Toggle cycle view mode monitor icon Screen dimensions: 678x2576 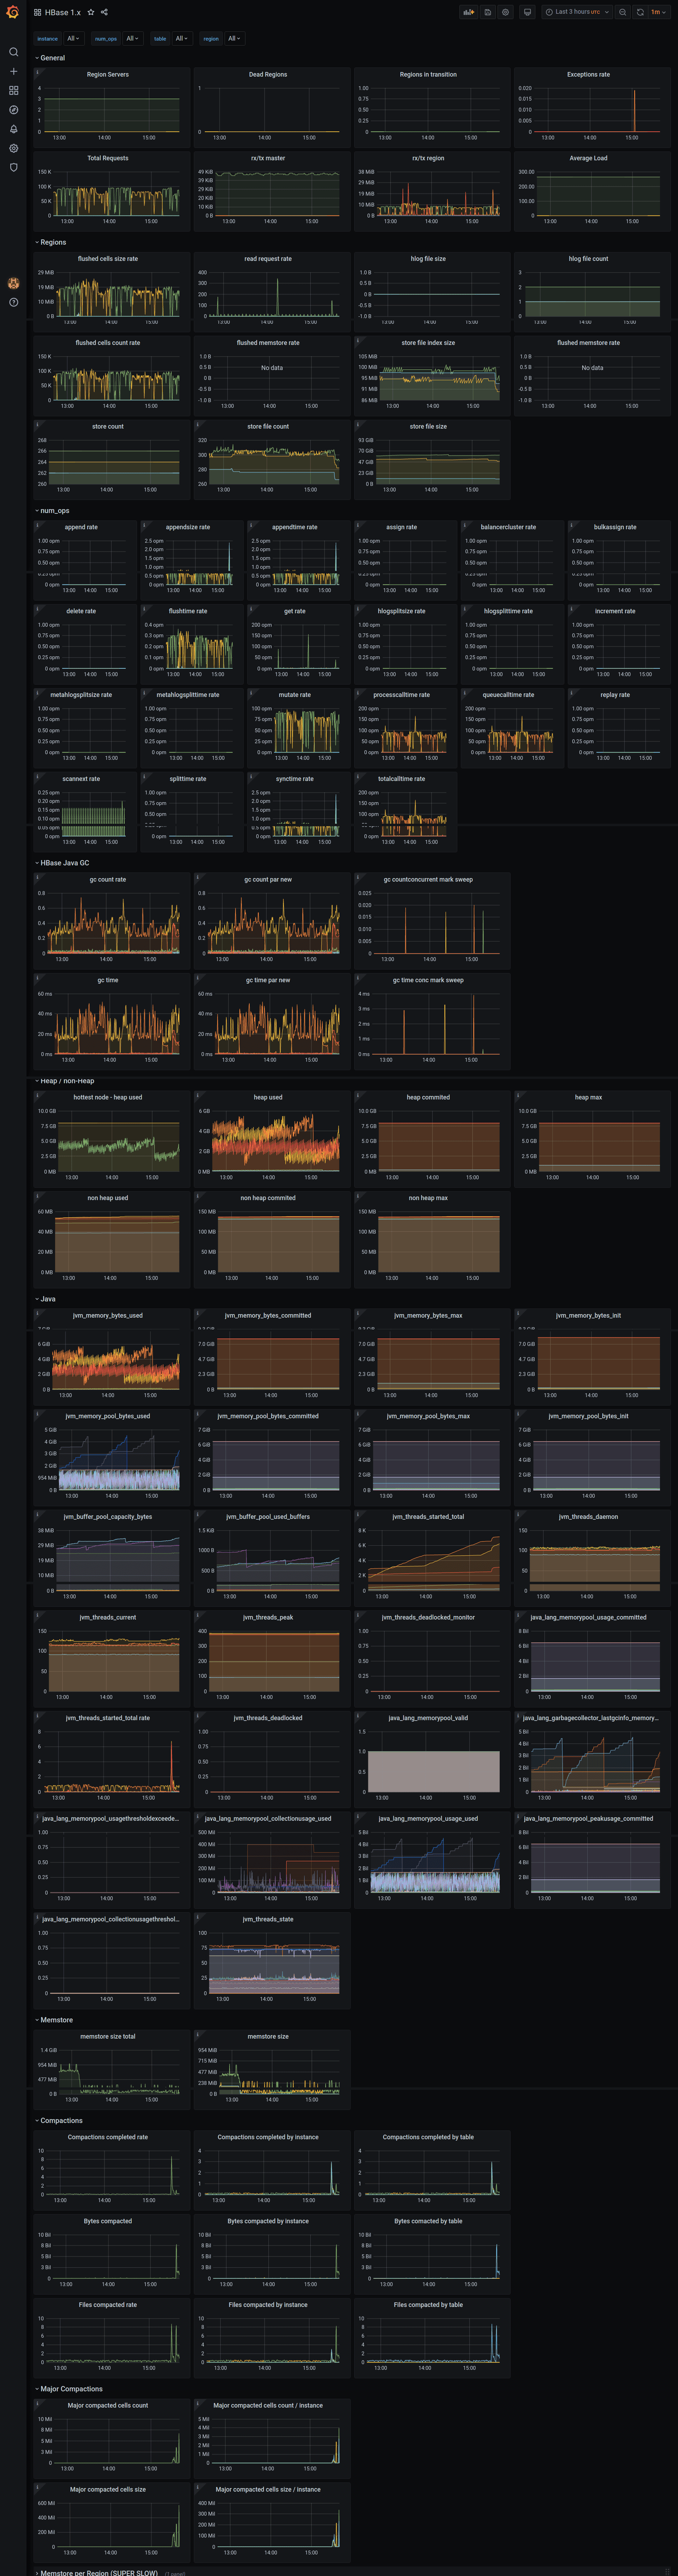(x=527, y=12)
